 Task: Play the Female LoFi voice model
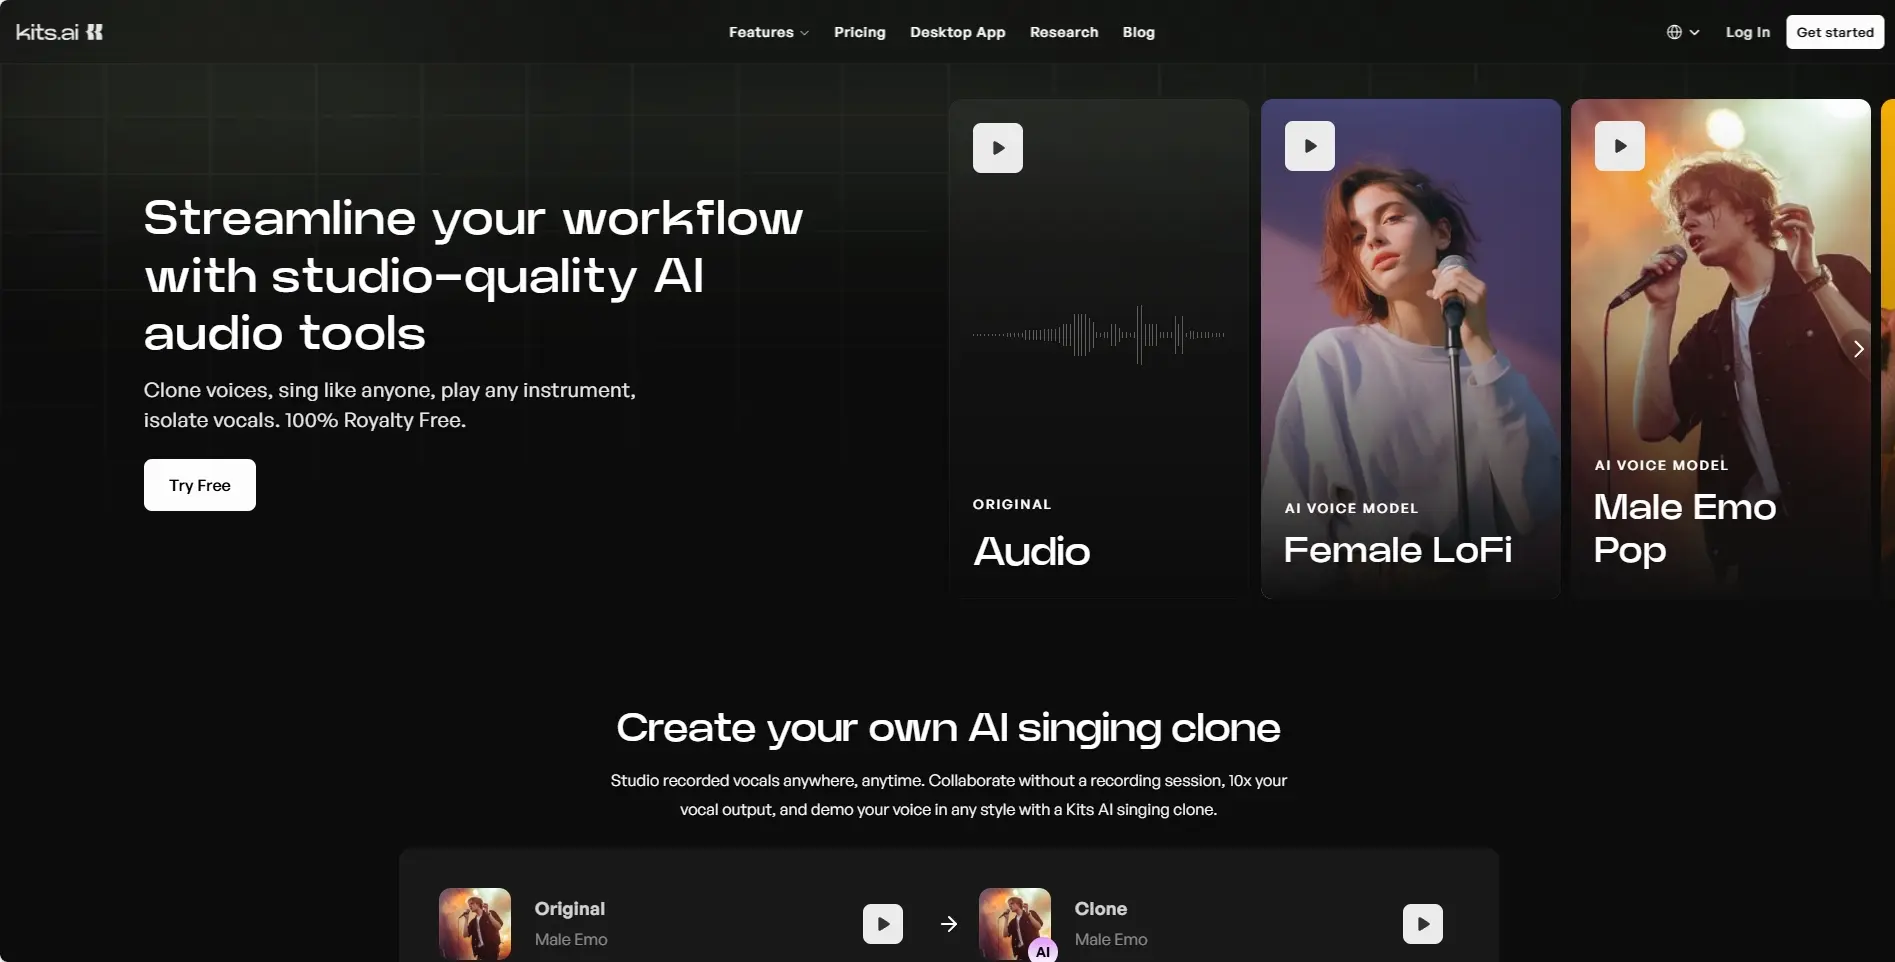coord(1309,146)
